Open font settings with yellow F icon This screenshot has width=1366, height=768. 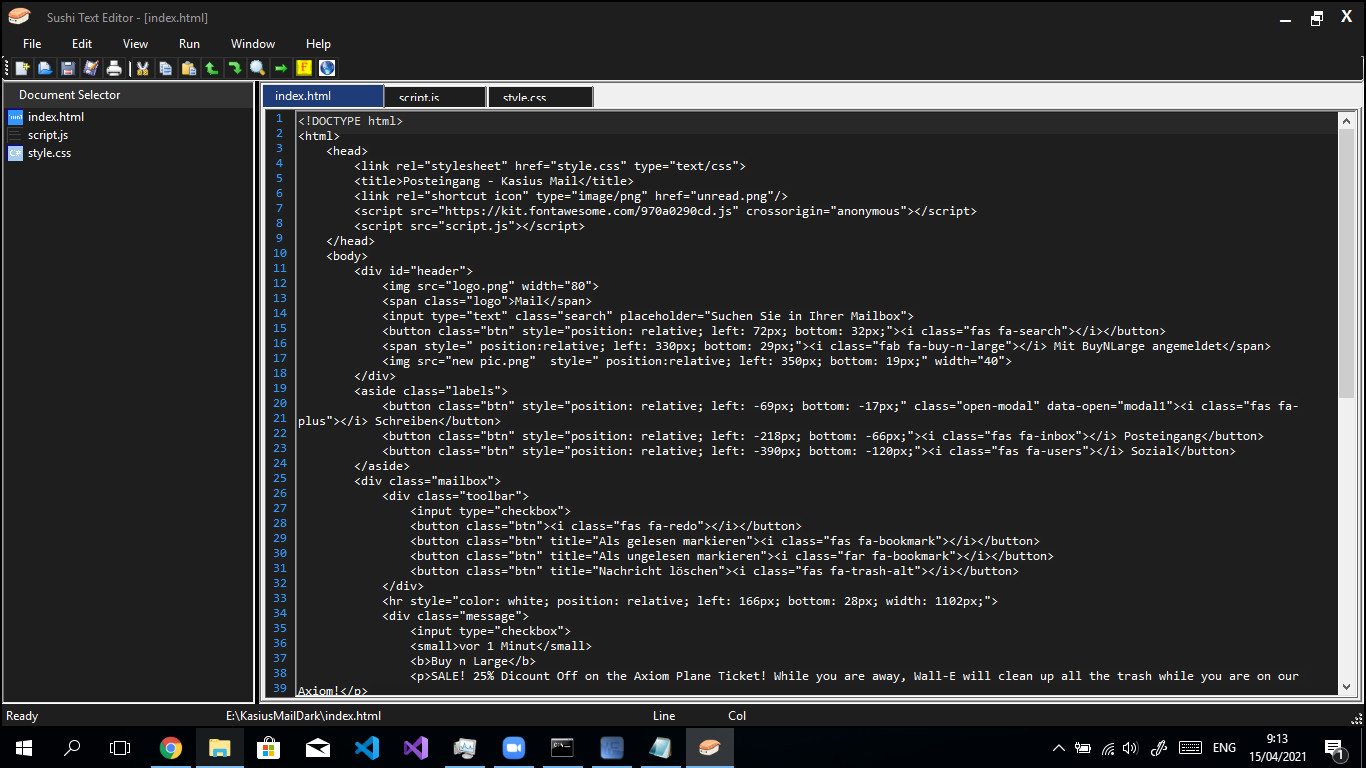[x=304, y=68]
